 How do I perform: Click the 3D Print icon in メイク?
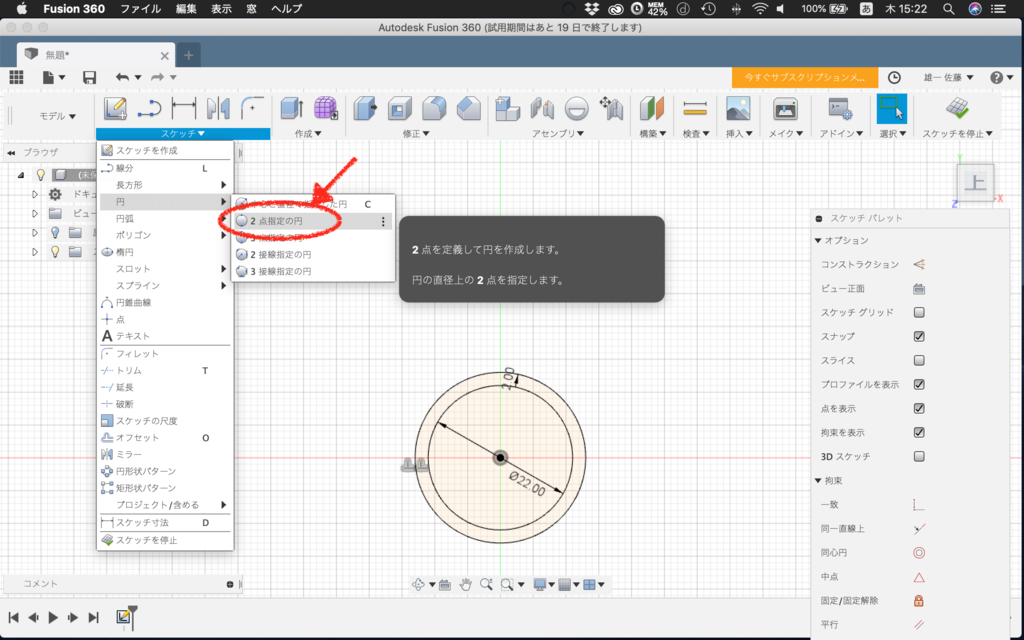point(785,108)
